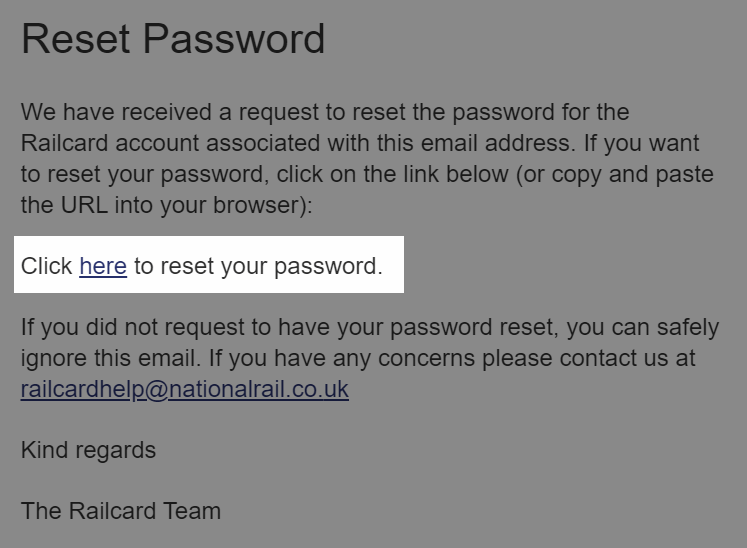Click the line "the URL into your browser):"
The height and width of the screenshot is (548, 747).
pyautogui.click(x=167, y=205)
